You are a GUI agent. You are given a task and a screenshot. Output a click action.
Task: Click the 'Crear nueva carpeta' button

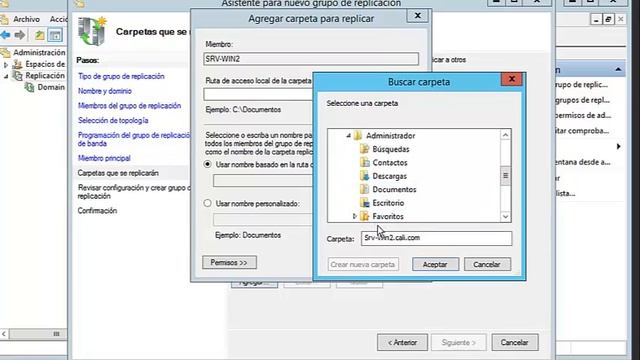[x=363, y=264]
